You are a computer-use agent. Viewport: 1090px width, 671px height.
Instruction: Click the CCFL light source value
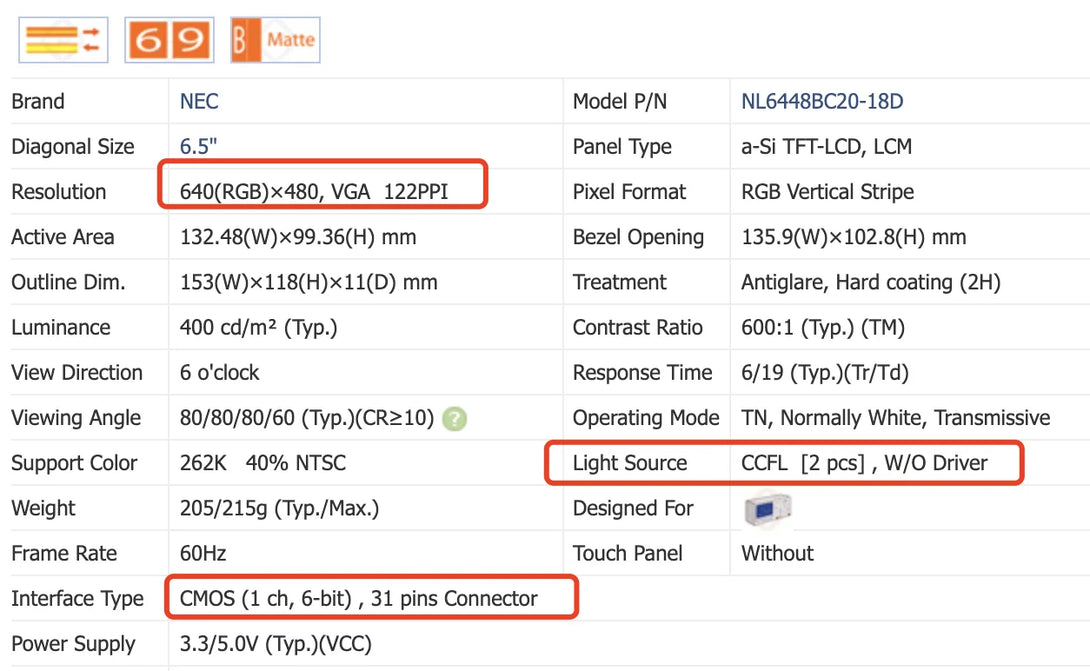point(864,463)
